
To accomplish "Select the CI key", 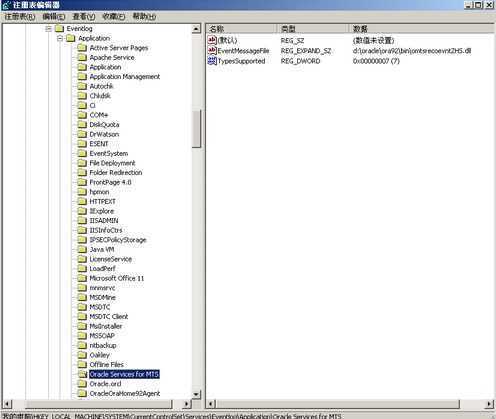I will (92, 106).
